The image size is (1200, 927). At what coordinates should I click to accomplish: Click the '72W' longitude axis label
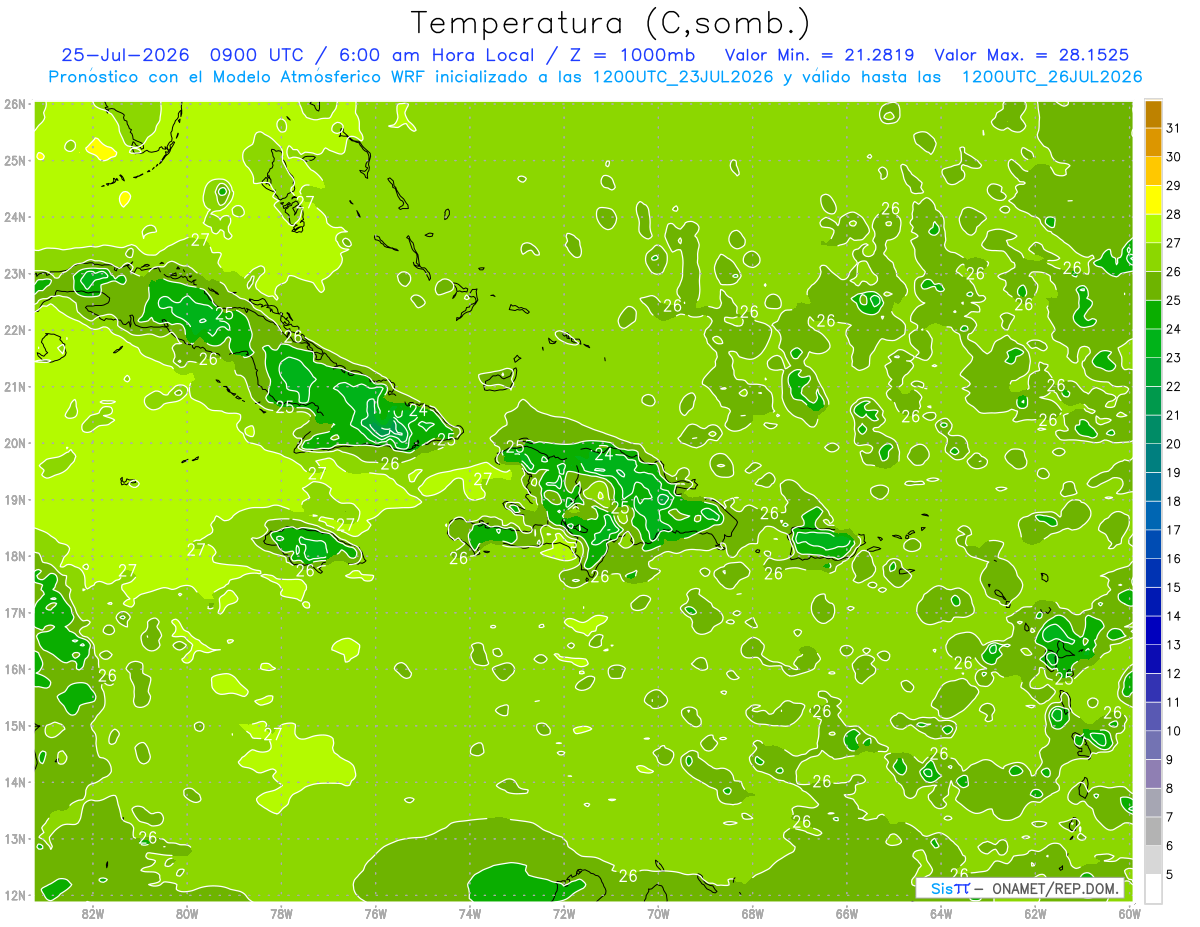[564, 914]
